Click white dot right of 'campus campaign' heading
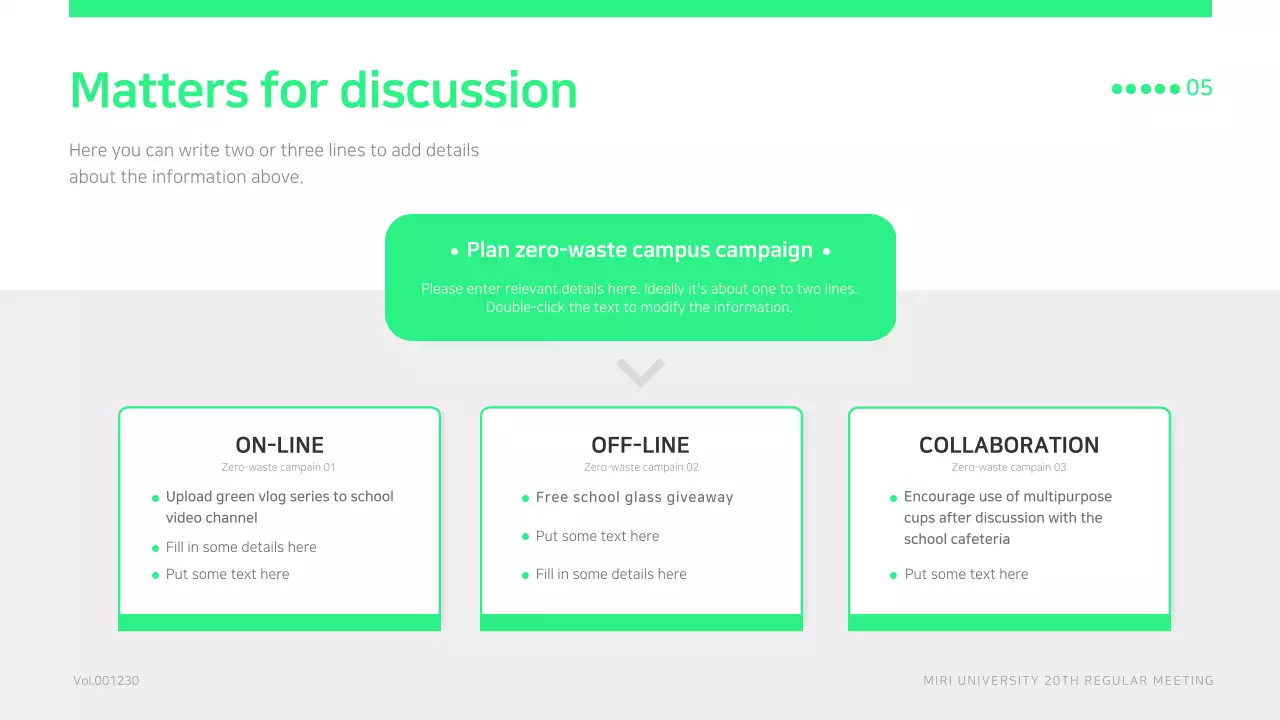1280x720 pixels. pos(826,252)
